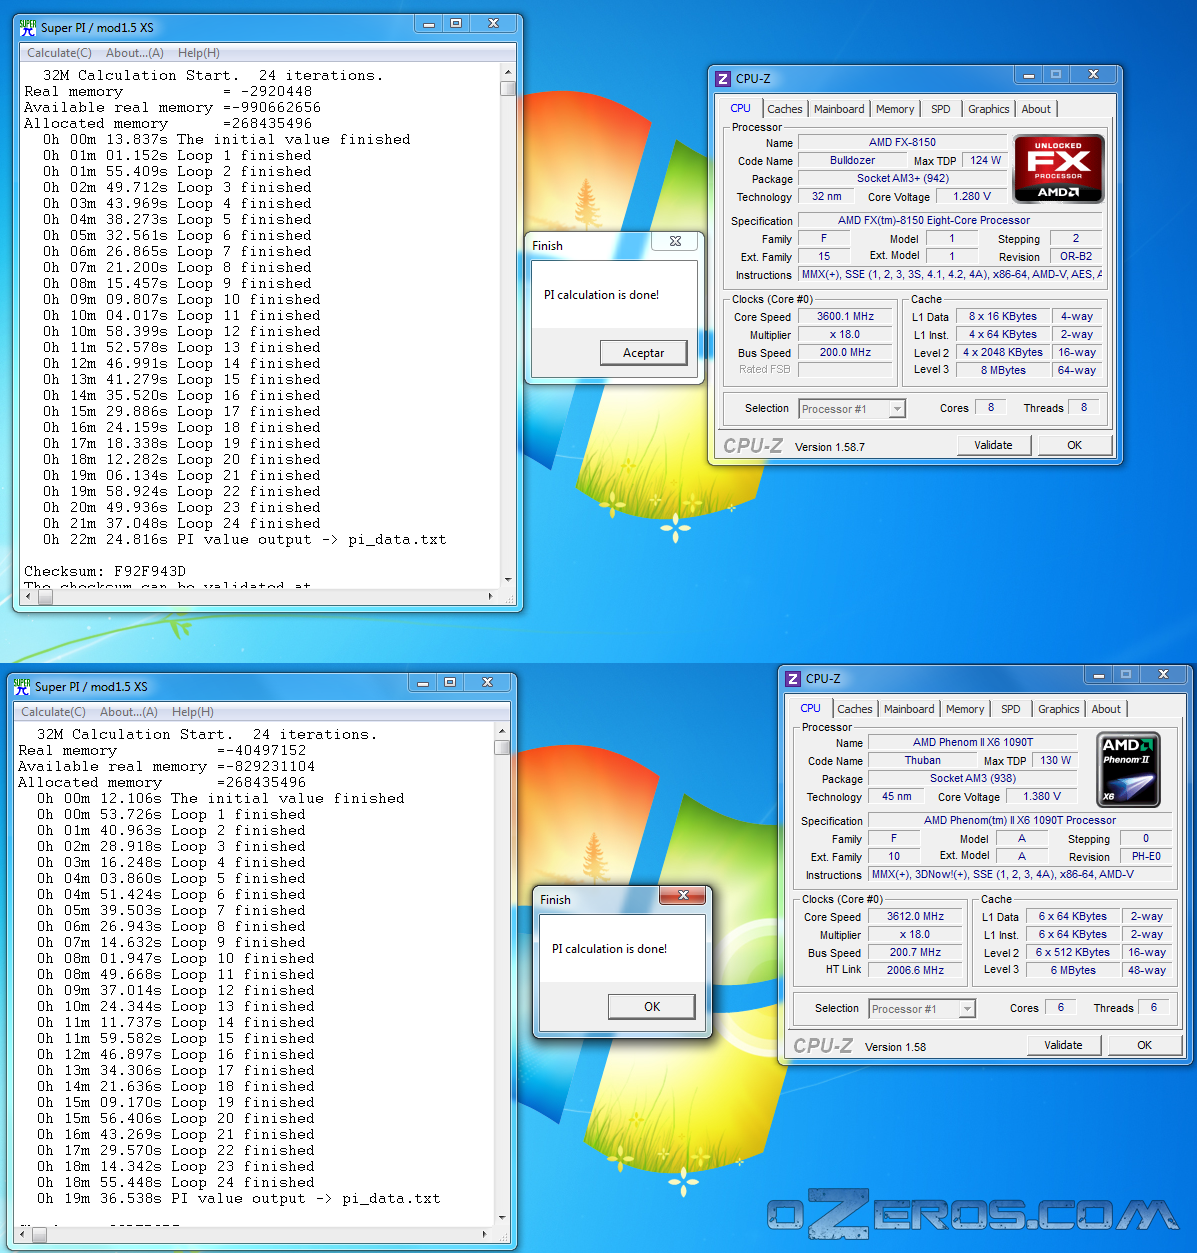This screenshot has height=1253, width=1197.
Task: Open the Help(H) menu in the bottom Super PI window
Action: (x=193, y=712)
